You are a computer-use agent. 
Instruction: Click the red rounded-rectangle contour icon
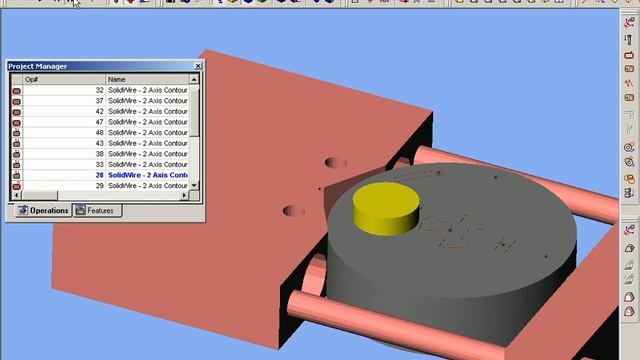pyautogui.click(x=629, y=55)
